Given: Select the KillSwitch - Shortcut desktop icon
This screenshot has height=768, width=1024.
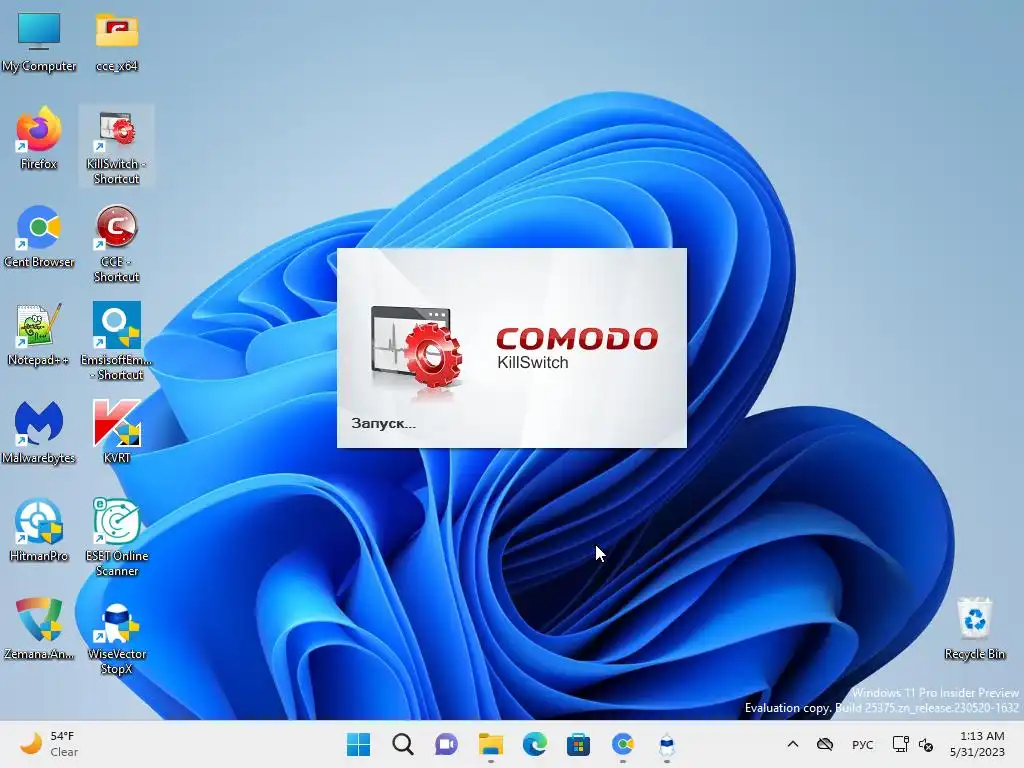Looking at the screenshot, I should [116, 146].
